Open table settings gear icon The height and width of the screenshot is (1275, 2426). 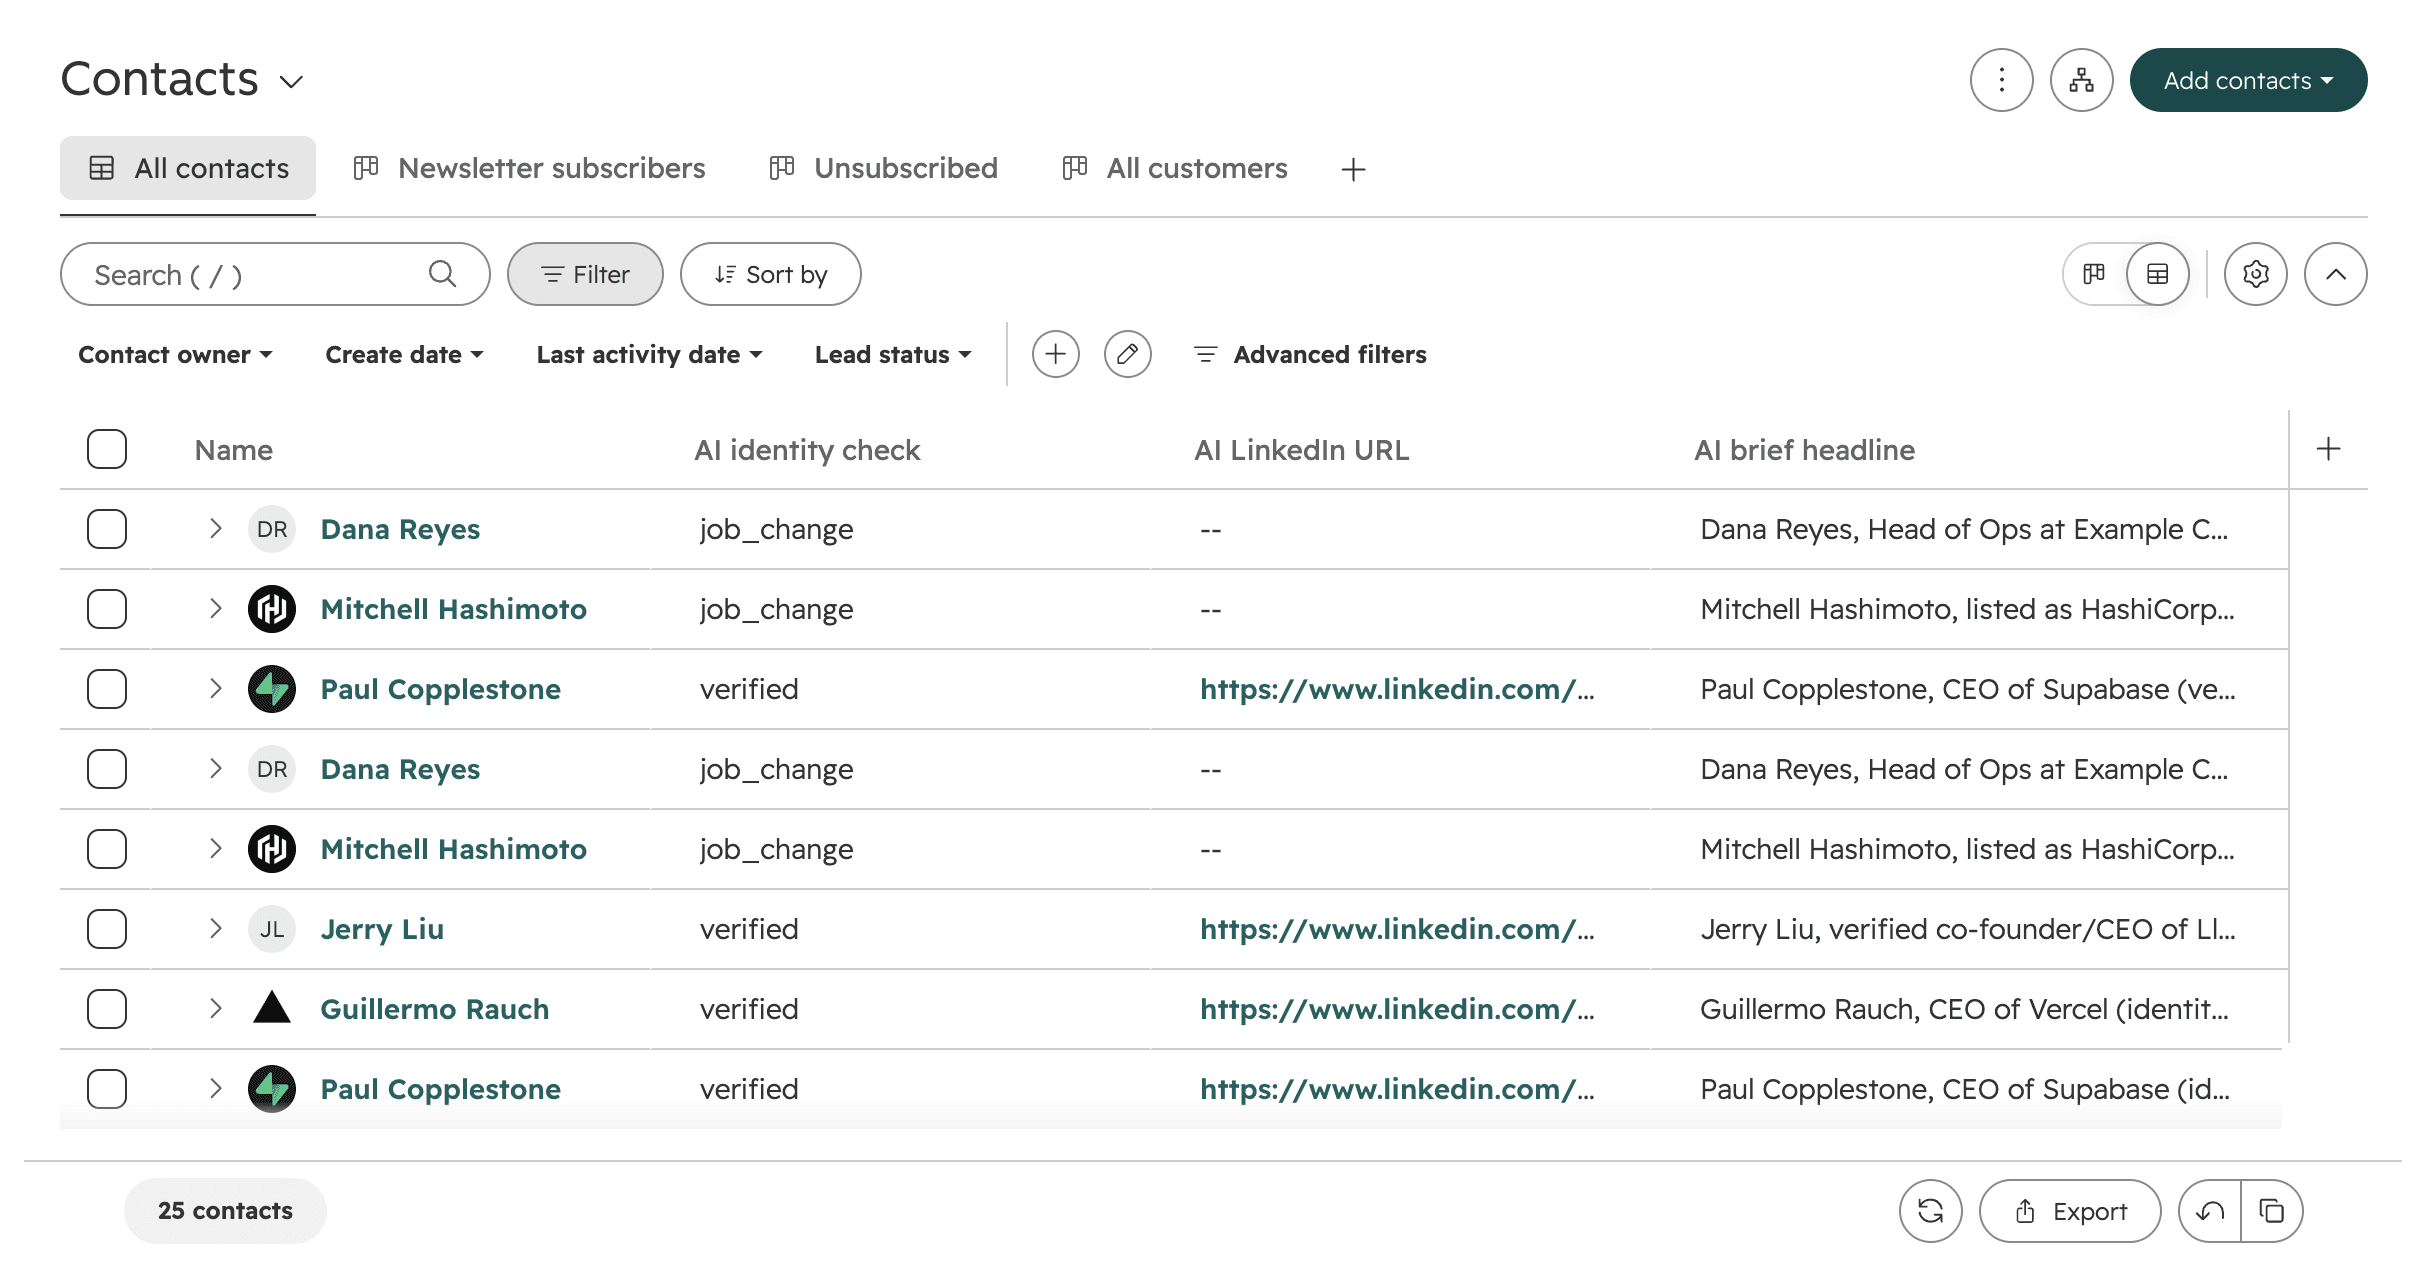point(2255,274)
